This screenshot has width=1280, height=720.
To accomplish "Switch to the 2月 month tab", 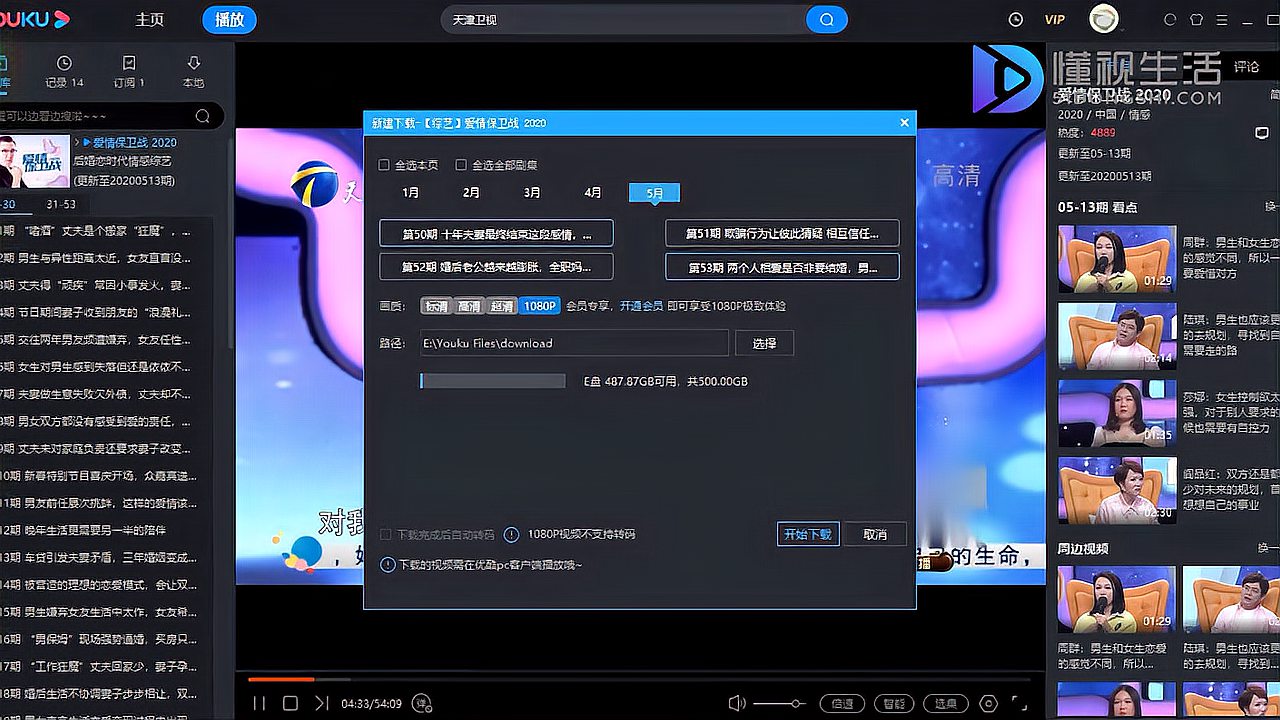I will pyautogui.click(x=471, y=192).
